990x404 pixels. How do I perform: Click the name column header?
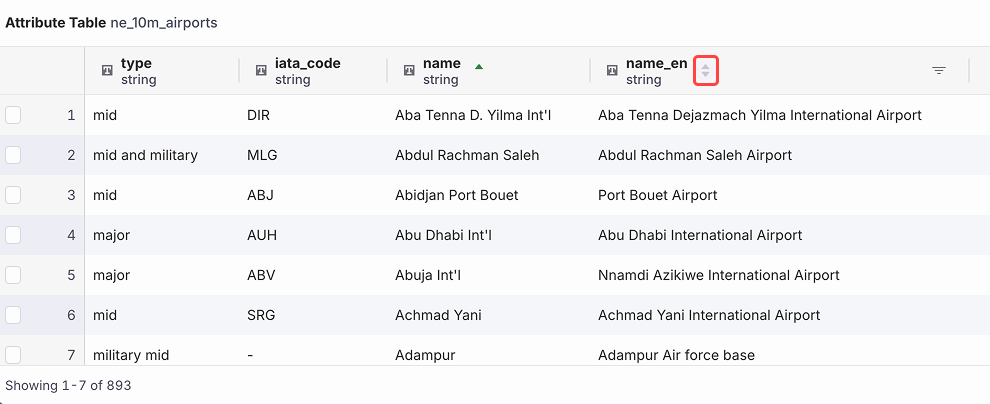pos(442,63)
